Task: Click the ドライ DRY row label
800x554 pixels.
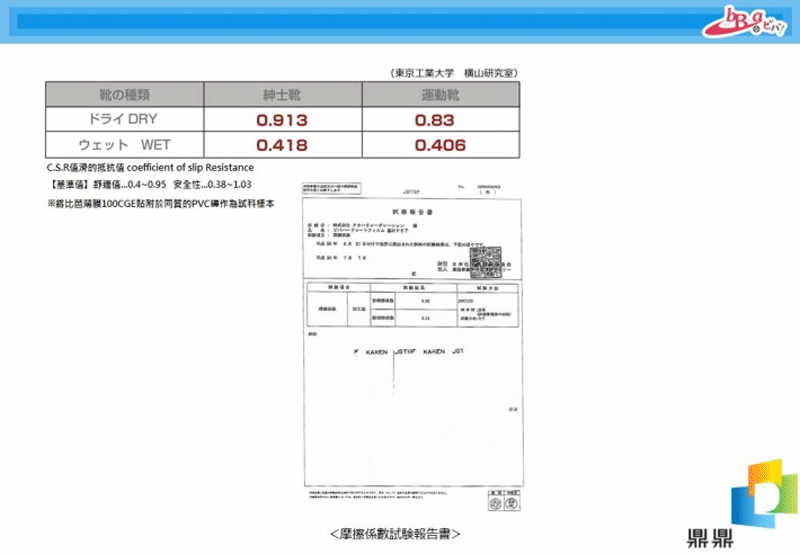Action: [x=124, y=119]
